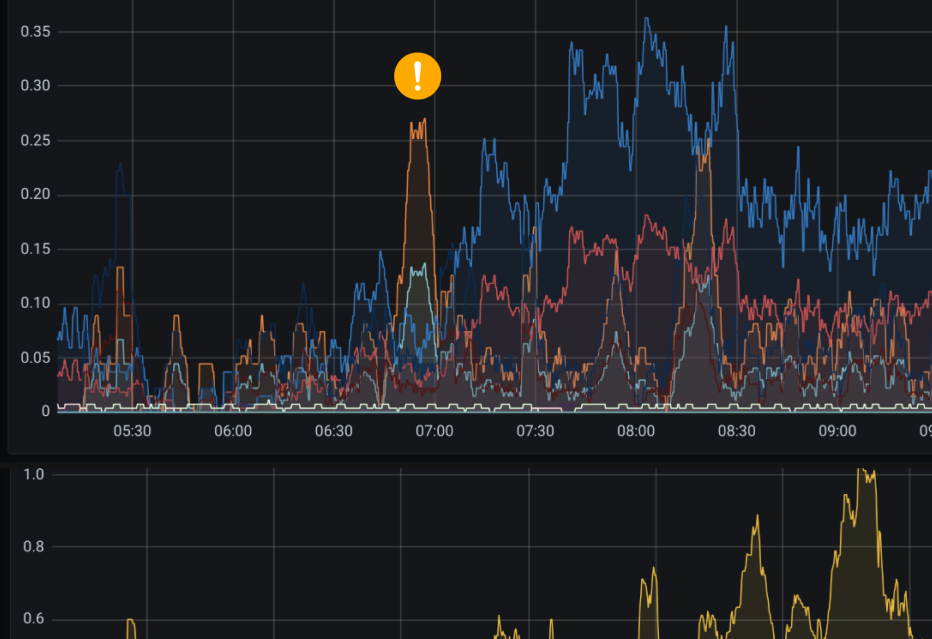Click the 0.05 y-axis label
Viewport: 932px width, 639px height.
click(35, 358)
